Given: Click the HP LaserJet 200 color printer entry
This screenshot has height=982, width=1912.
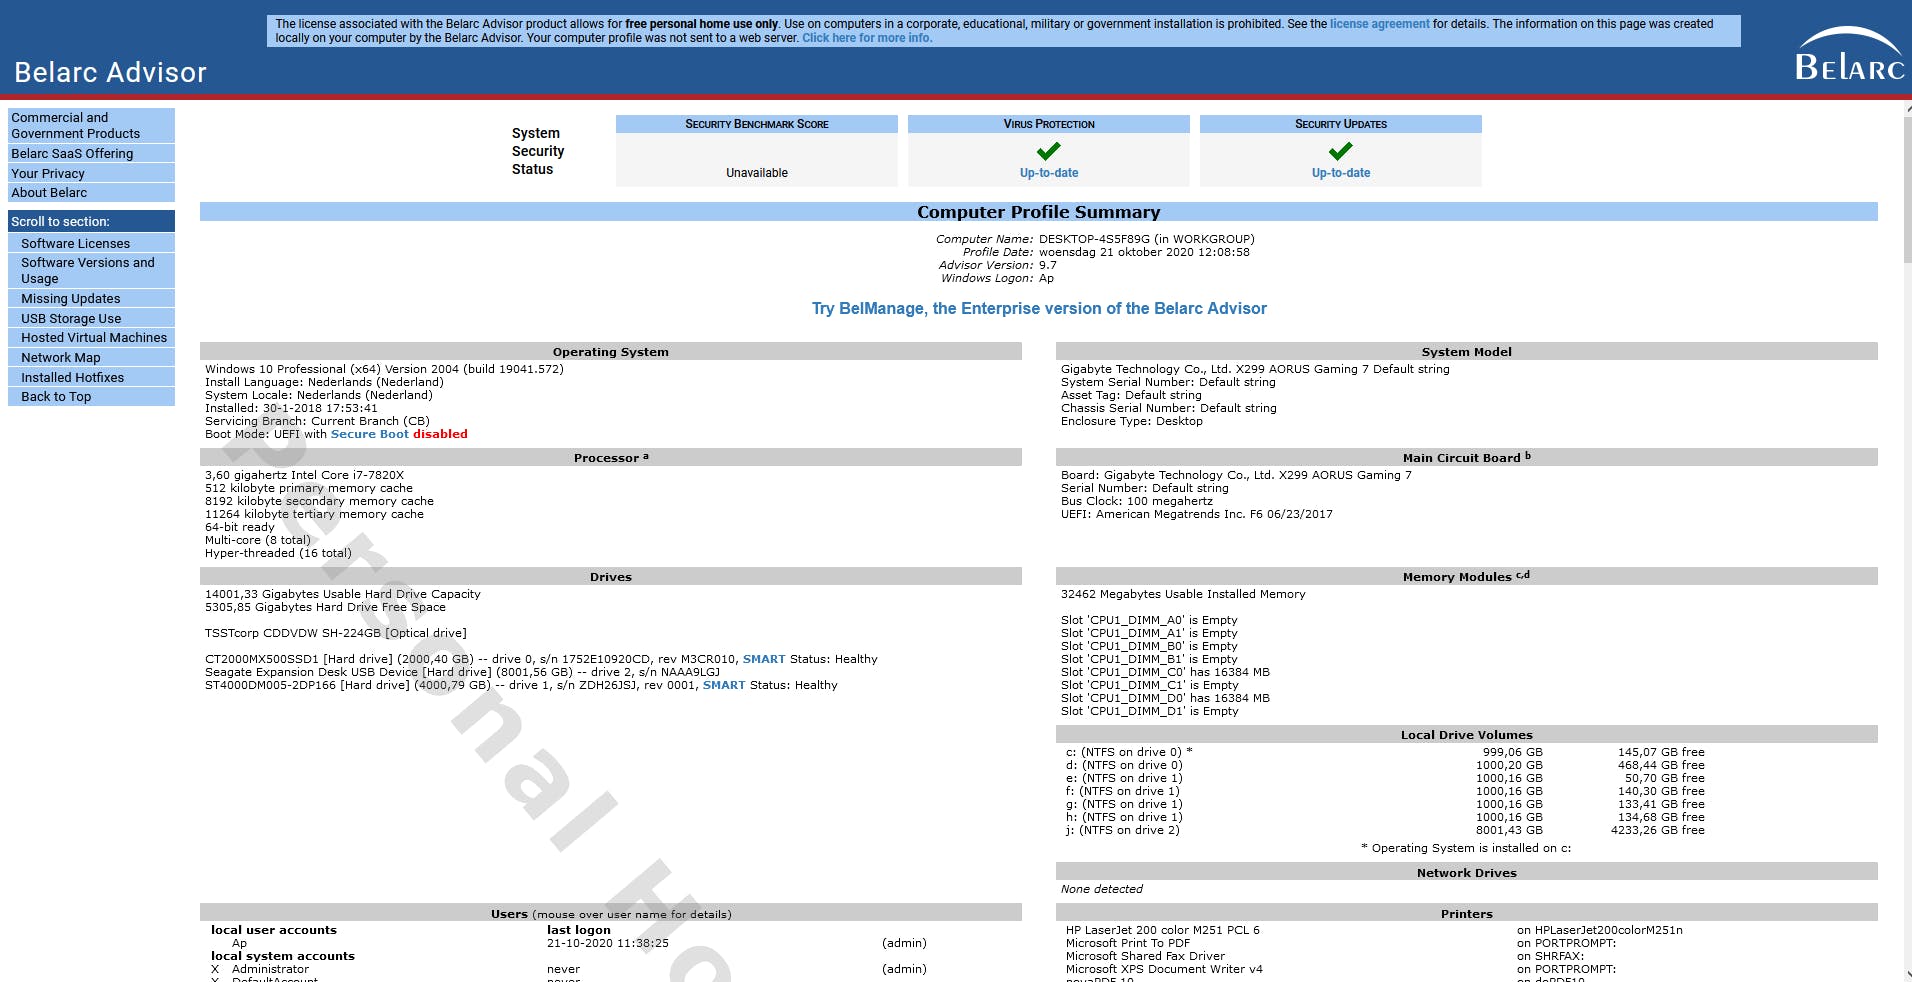Looking at the screenshot, I should pos(1163,930).
